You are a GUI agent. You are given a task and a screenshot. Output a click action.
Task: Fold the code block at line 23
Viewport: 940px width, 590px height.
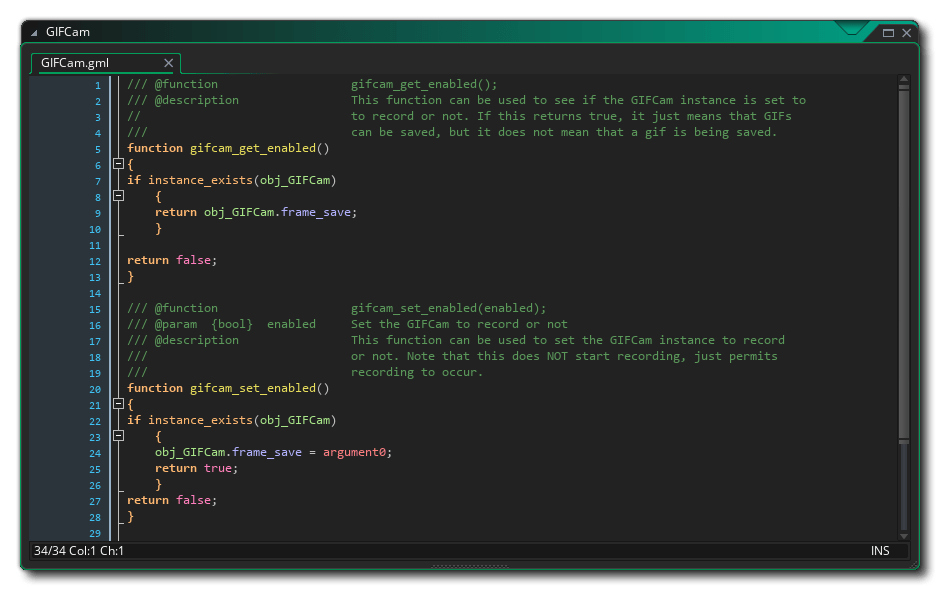[x=118, y=437]
